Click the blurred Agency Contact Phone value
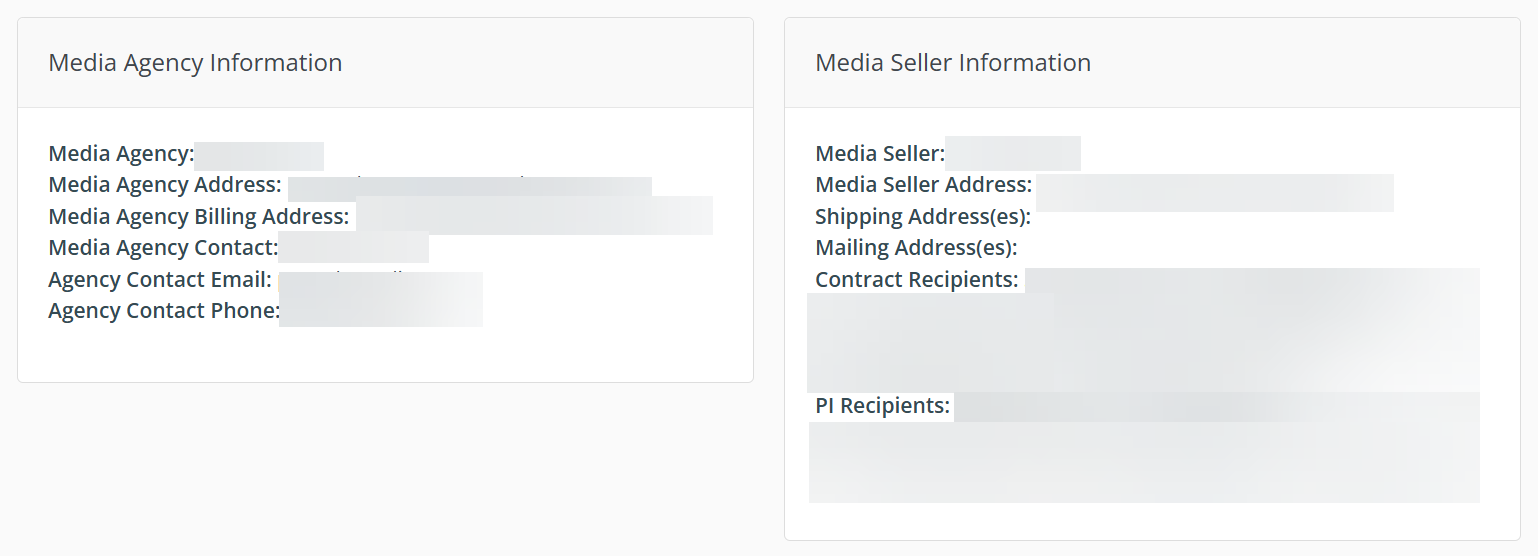The image size is (1538, 556). [x=380, y=311]
